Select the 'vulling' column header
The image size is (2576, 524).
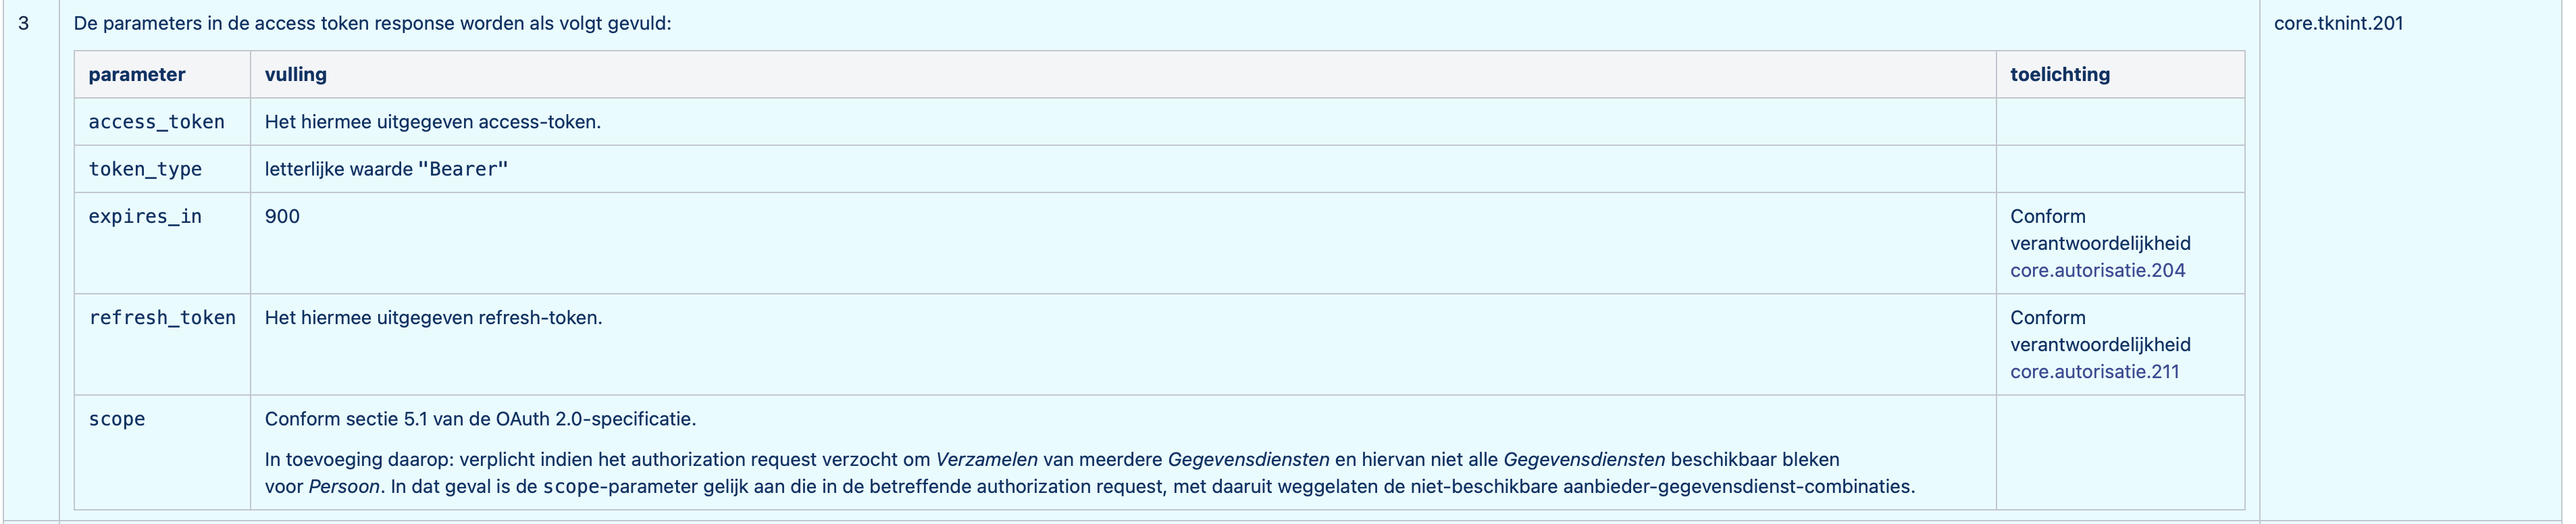(295, 75)
